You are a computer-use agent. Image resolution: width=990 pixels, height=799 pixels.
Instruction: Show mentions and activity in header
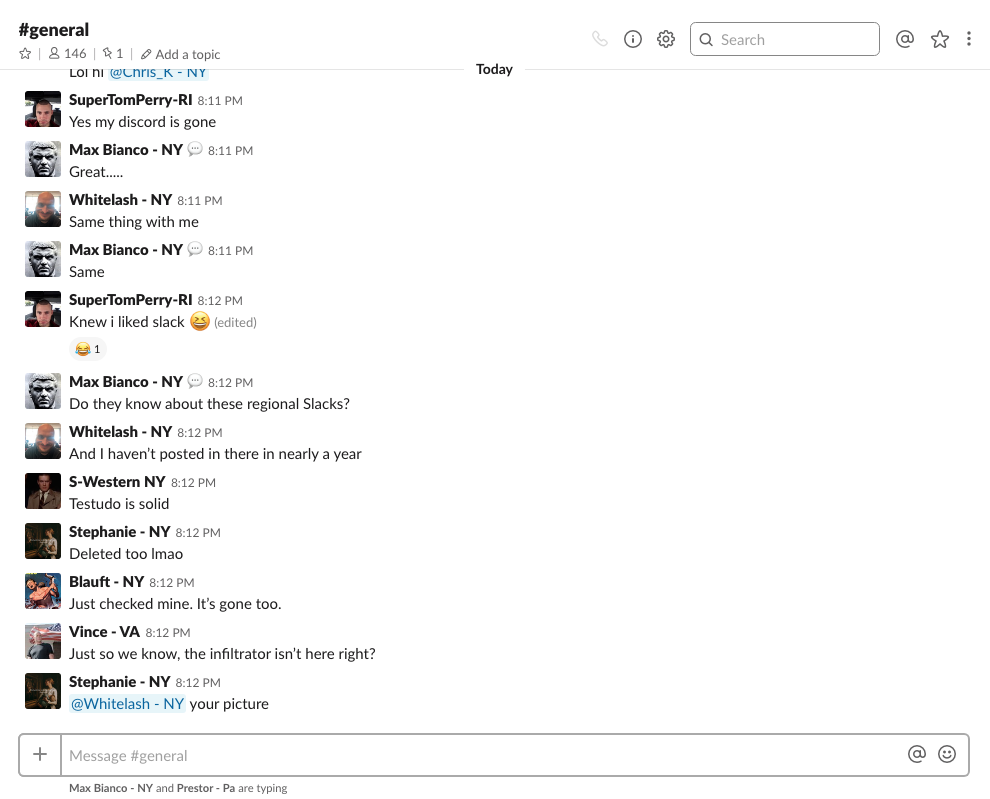(x=904, y=39)
